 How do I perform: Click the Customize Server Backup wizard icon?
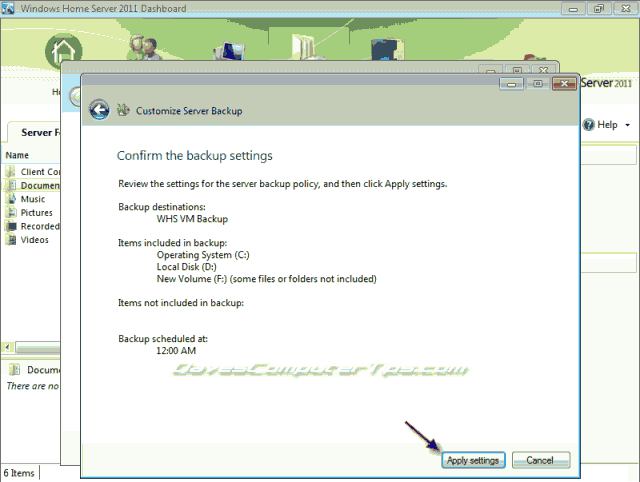coord(123,110)
